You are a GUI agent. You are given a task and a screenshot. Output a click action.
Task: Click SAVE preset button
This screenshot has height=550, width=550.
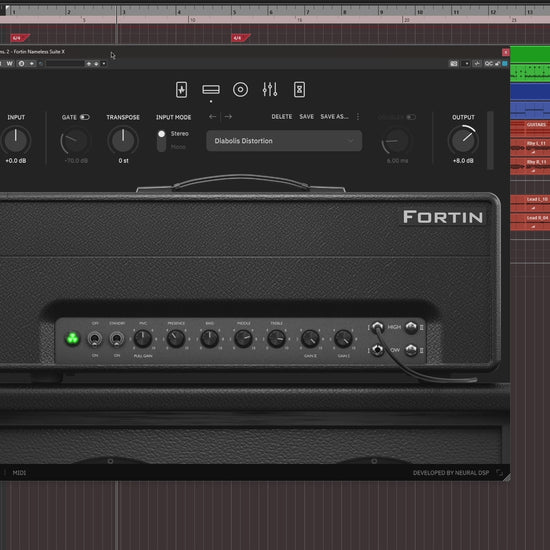[307, 116]
